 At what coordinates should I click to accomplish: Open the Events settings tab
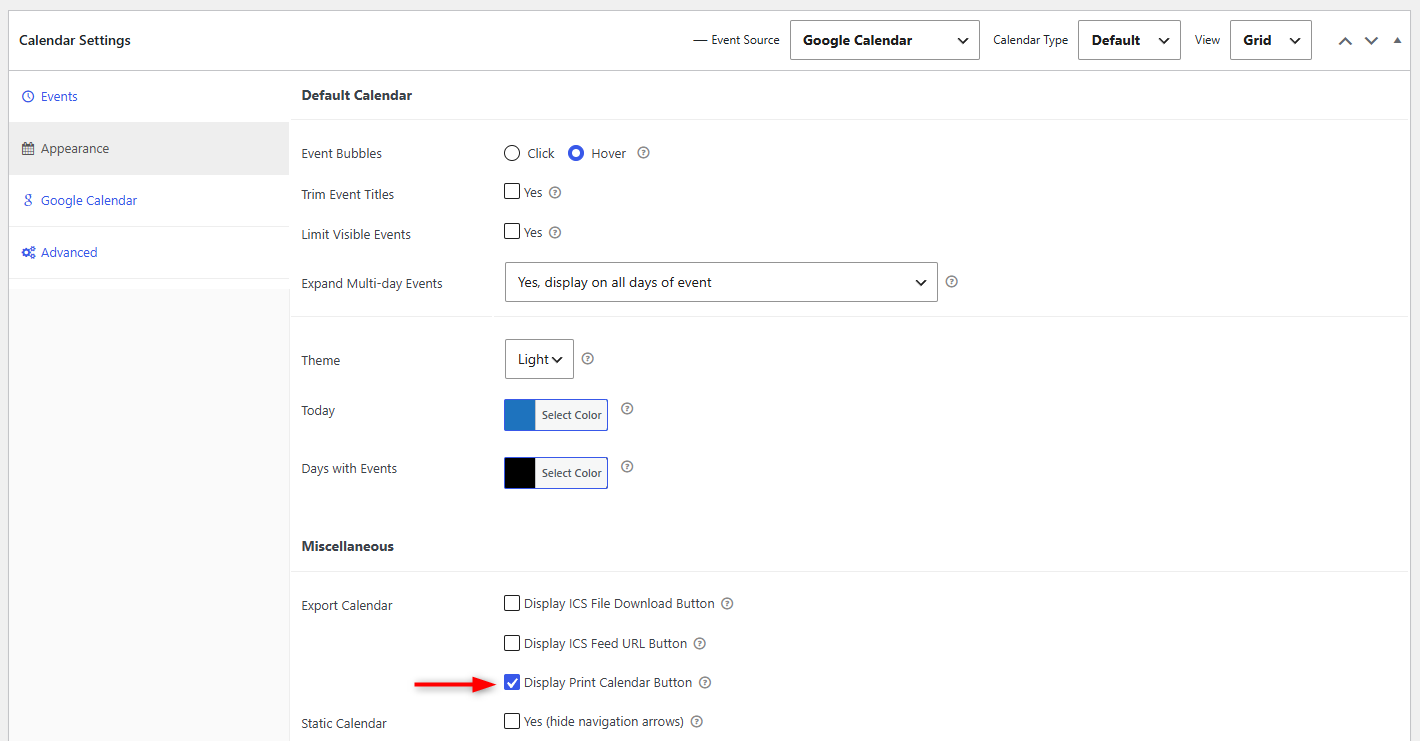[149, 97]
